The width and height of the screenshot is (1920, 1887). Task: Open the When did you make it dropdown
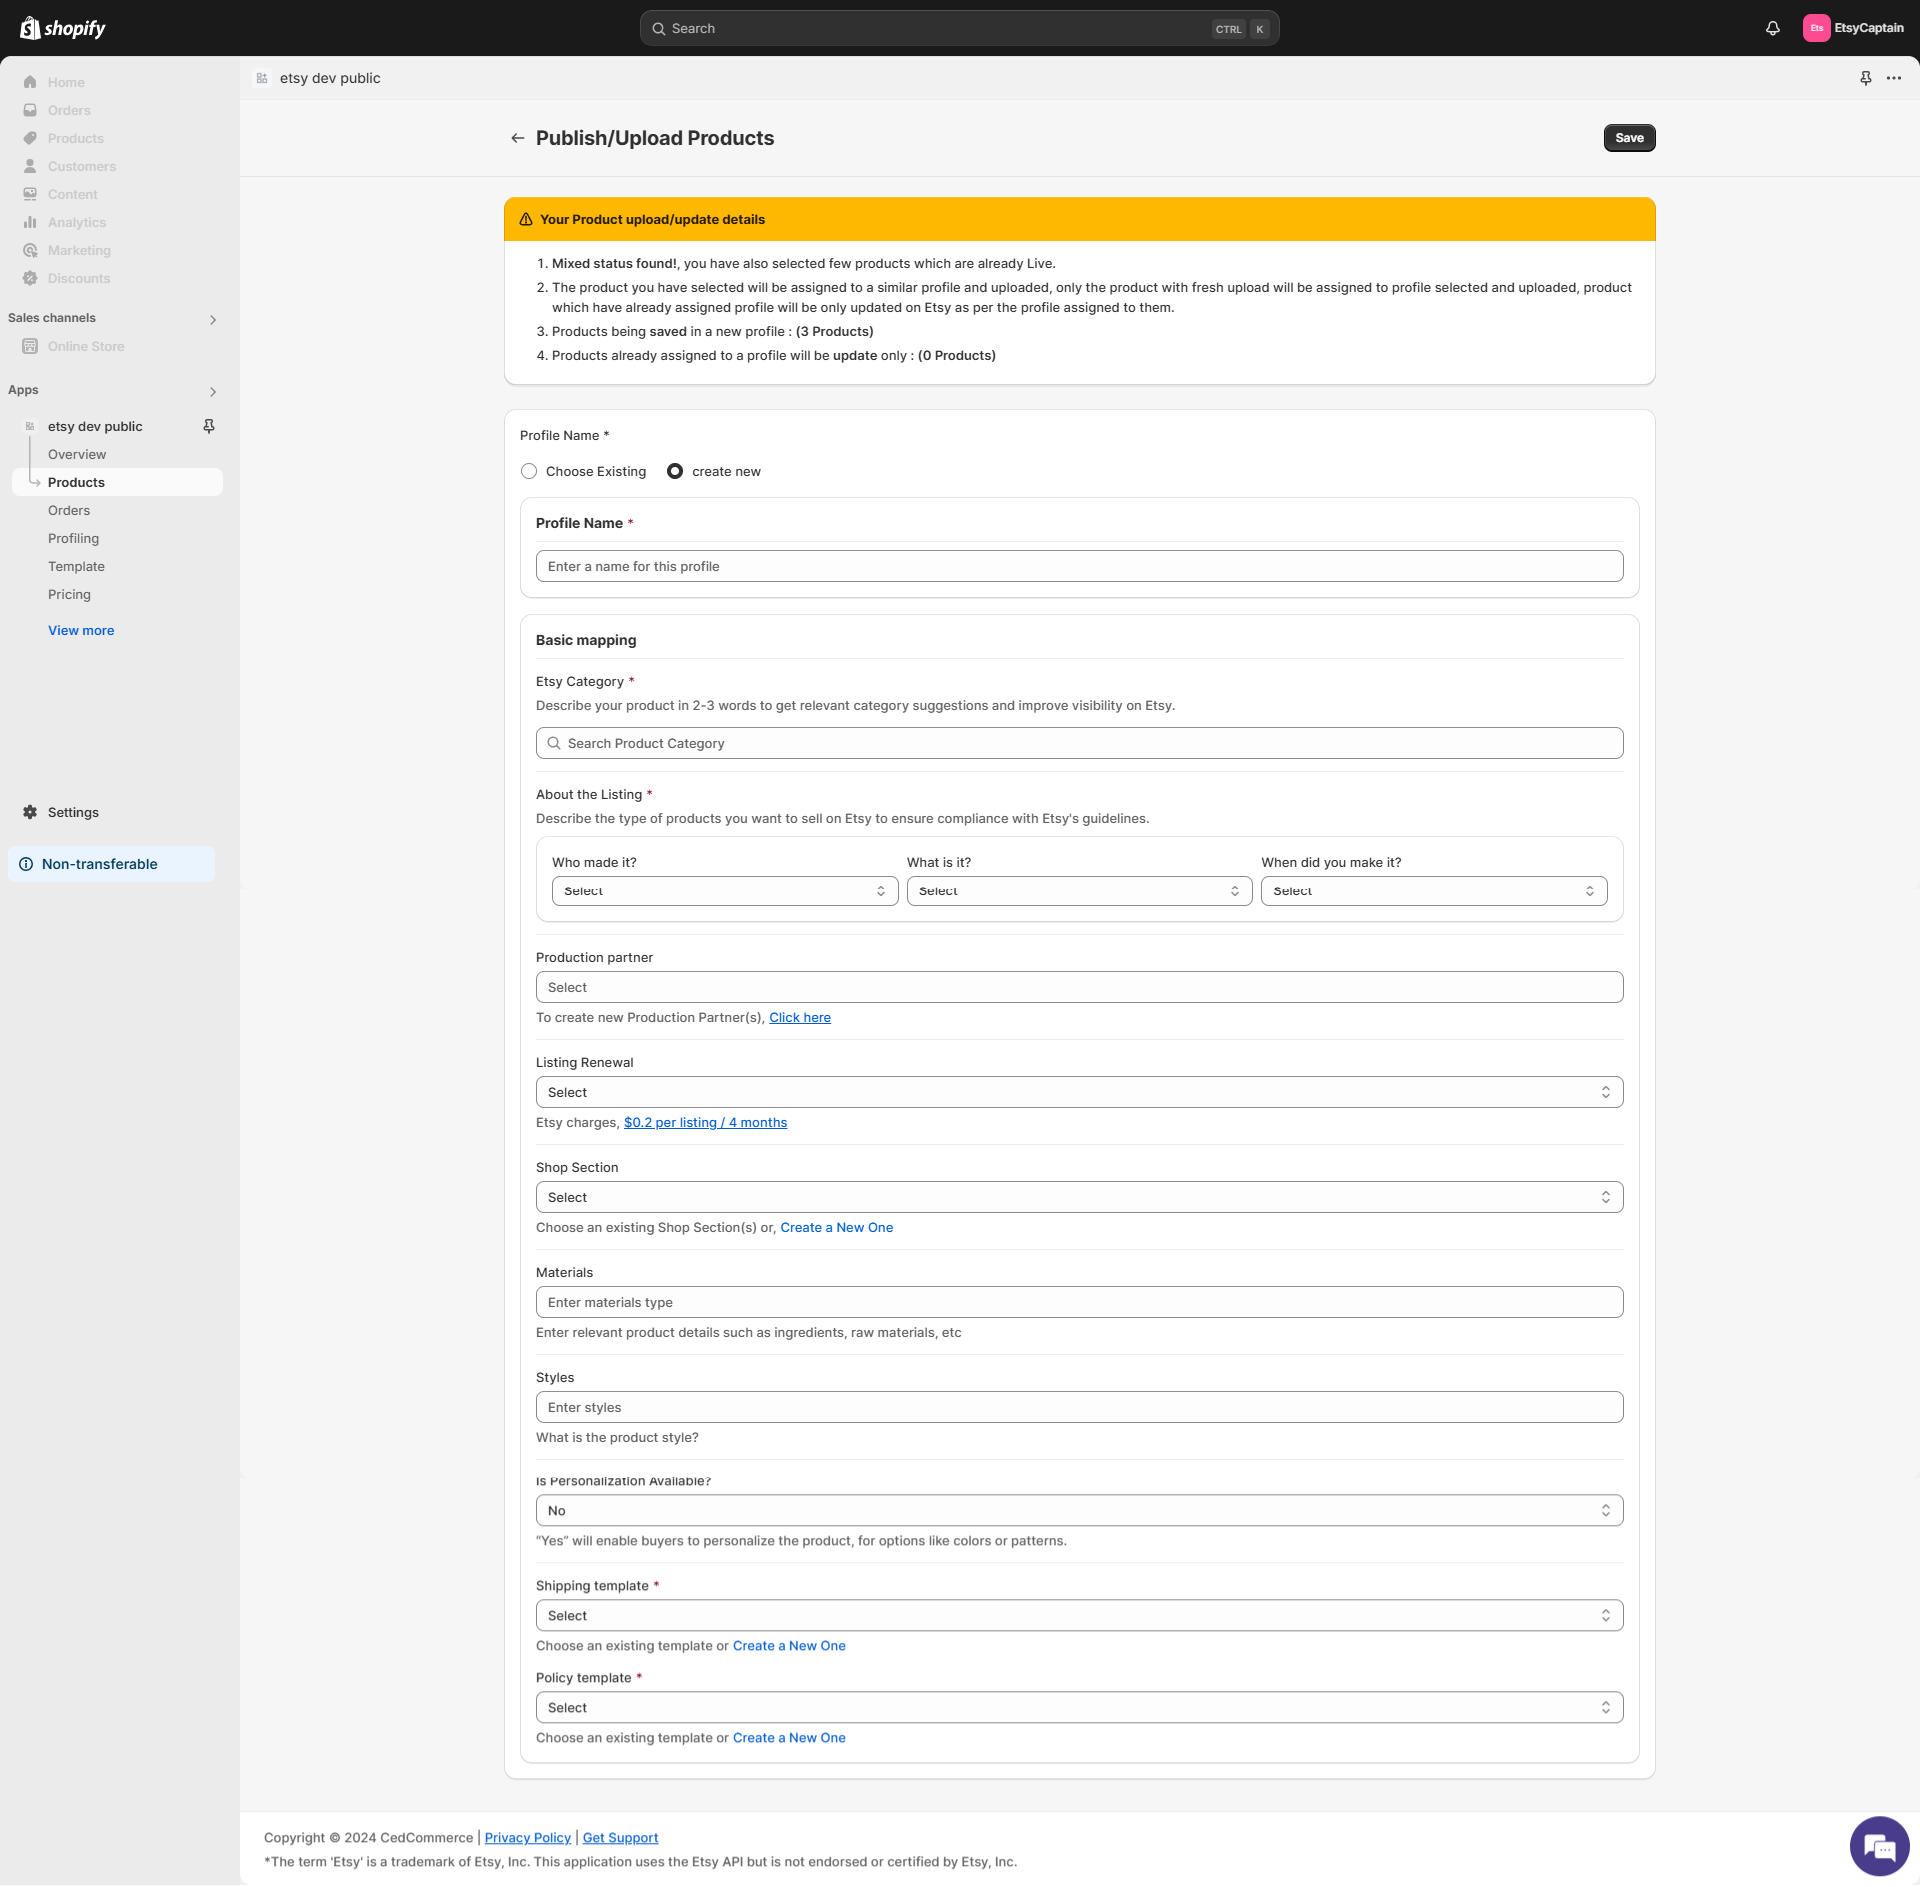pyautogui.click(x=1434, y=891)
